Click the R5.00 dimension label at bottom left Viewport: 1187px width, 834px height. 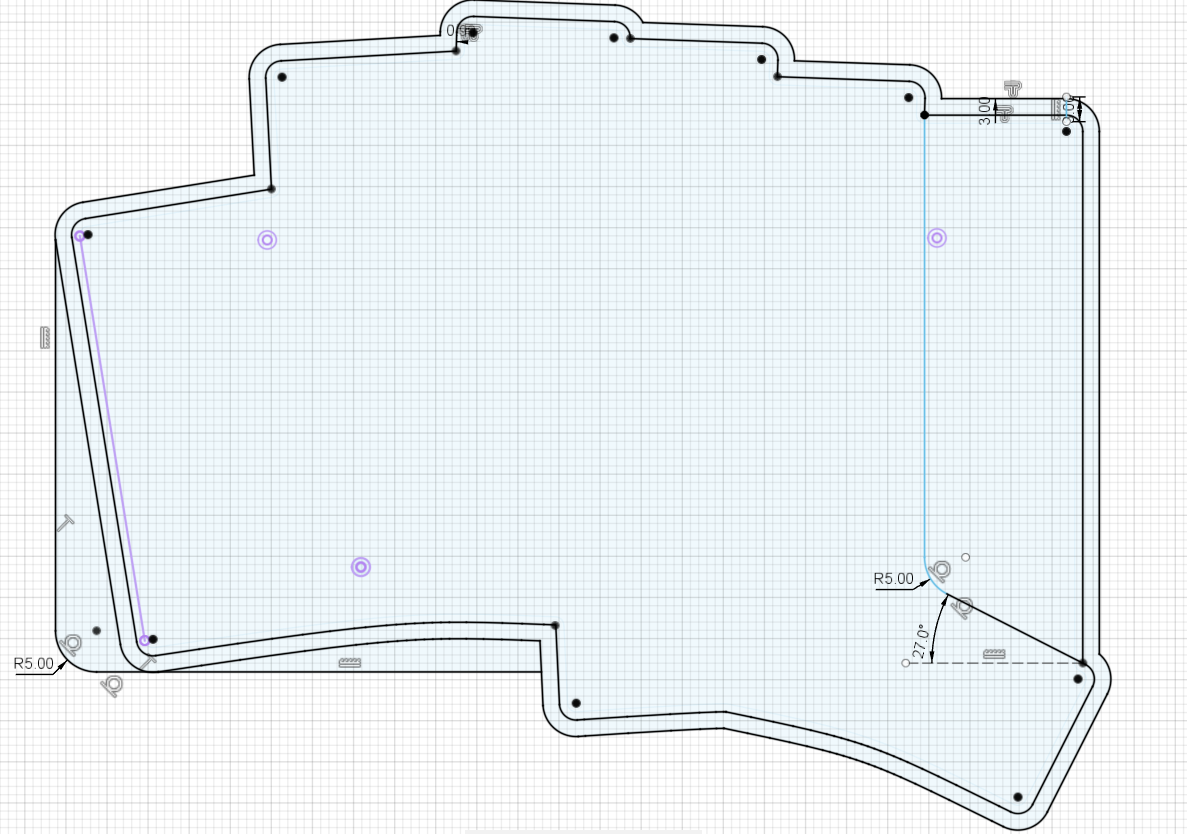click(33, 662)
